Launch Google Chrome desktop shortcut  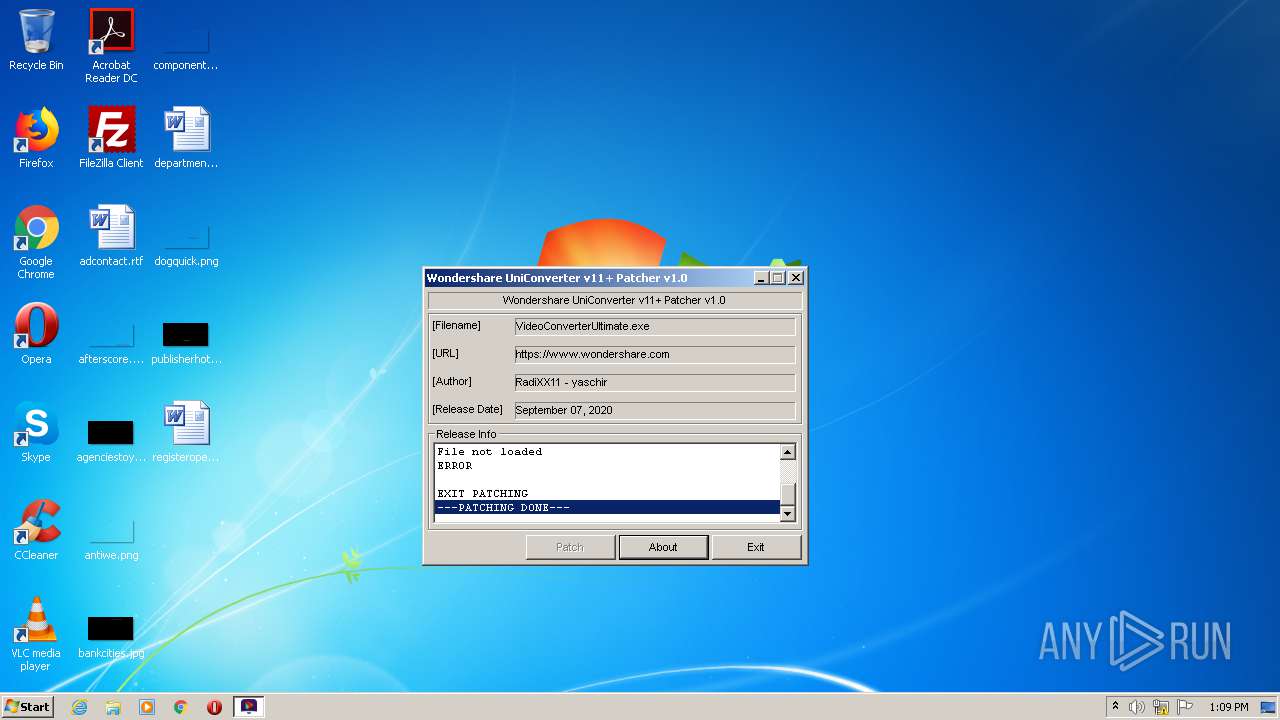tap(36, 242)
